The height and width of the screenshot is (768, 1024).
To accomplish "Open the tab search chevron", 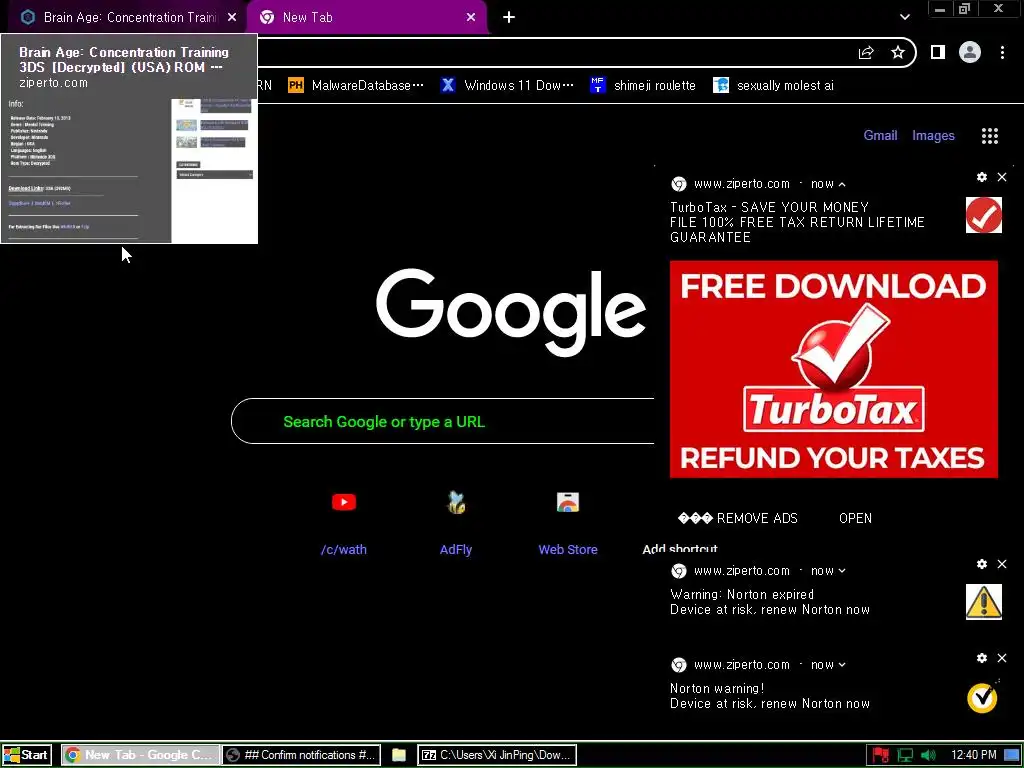I will [904, 17].
